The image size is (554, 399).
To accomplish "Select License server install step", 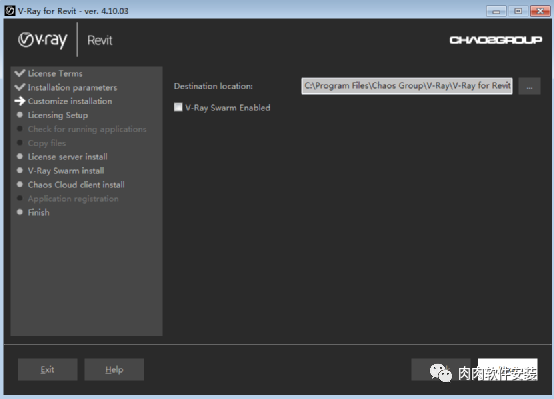I will click(67, 157).
